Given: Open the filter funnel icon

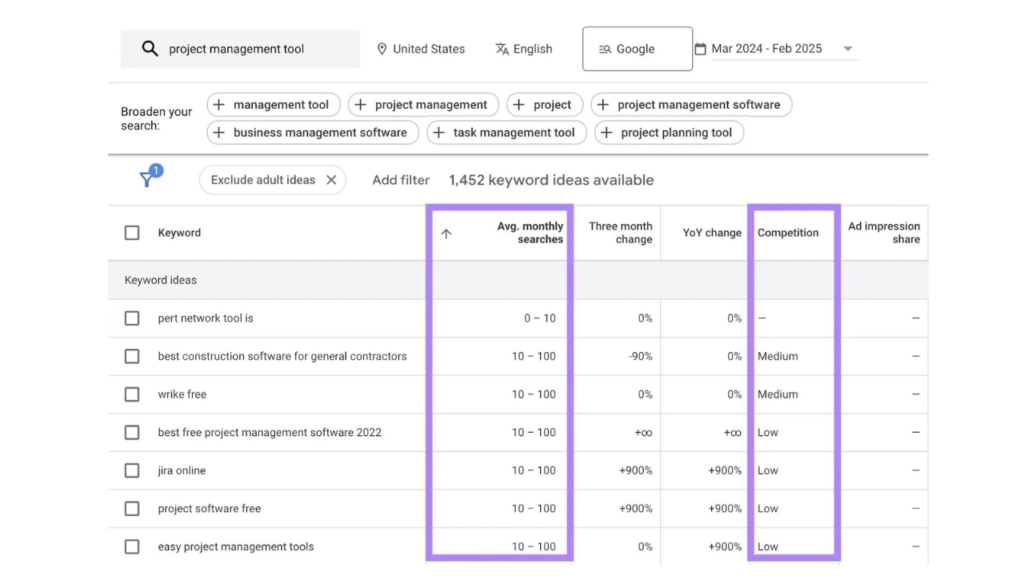Looking at the screenshot, I should pyautogui.click(x=148, y=178).
